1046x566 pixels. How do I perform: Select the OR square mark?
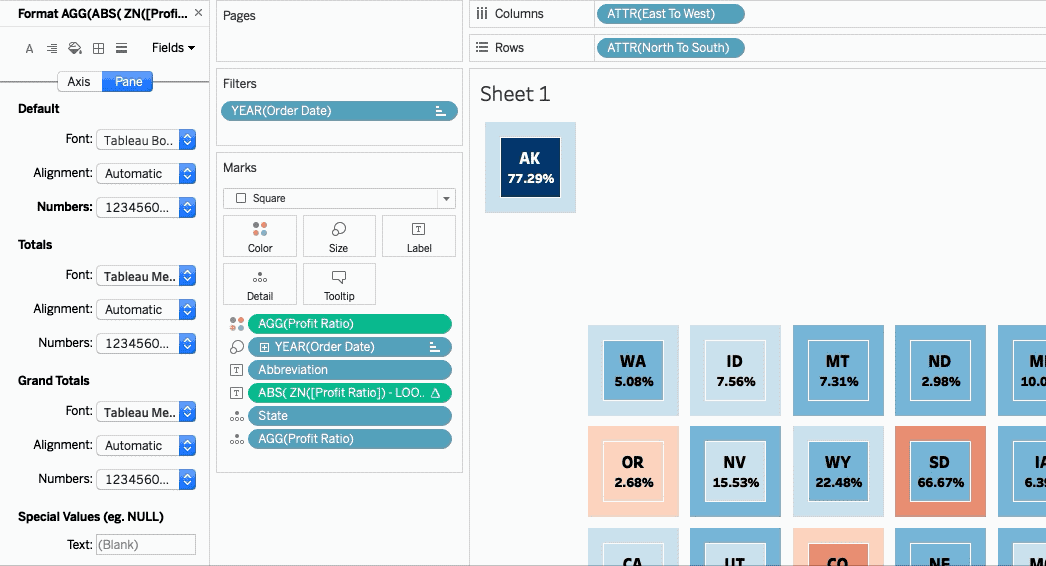click(633, 472)
